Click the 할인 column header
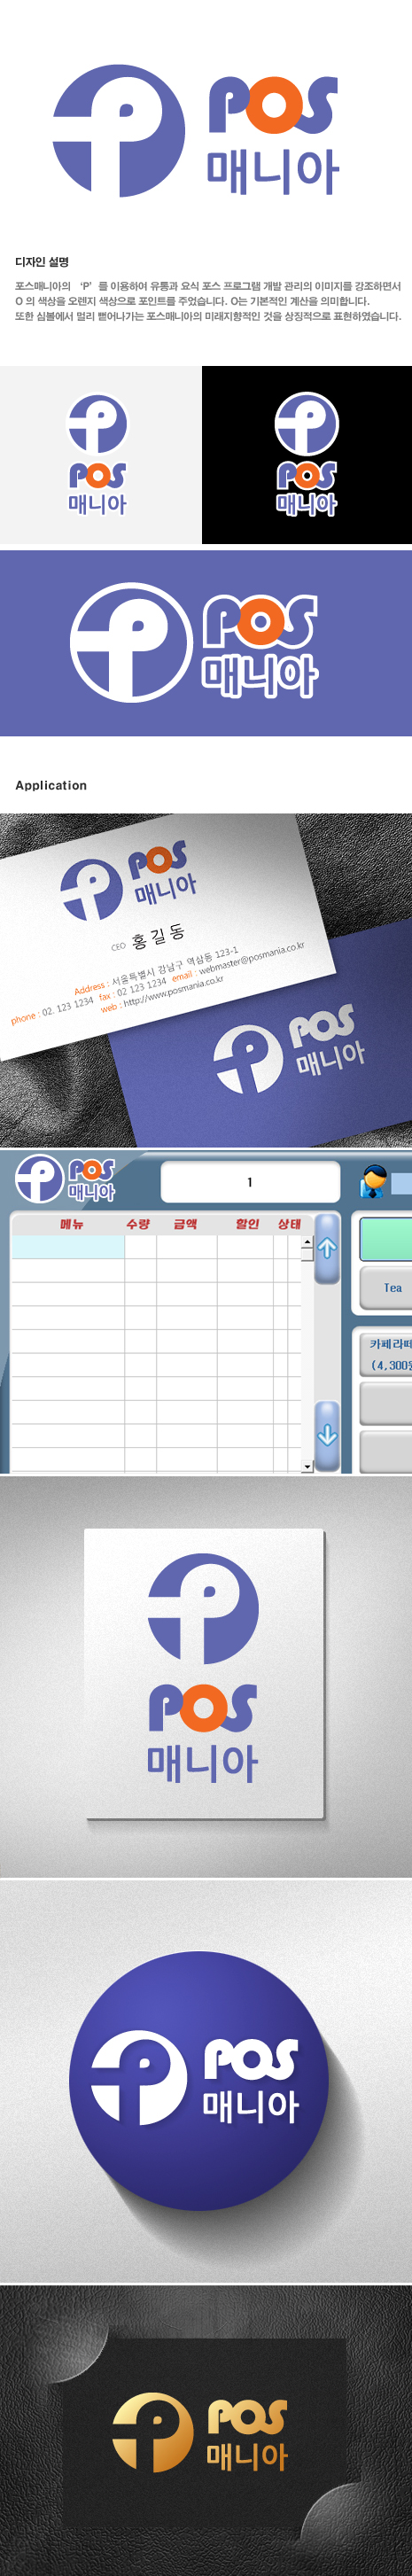412x2576 pixels. point(247,1224)
